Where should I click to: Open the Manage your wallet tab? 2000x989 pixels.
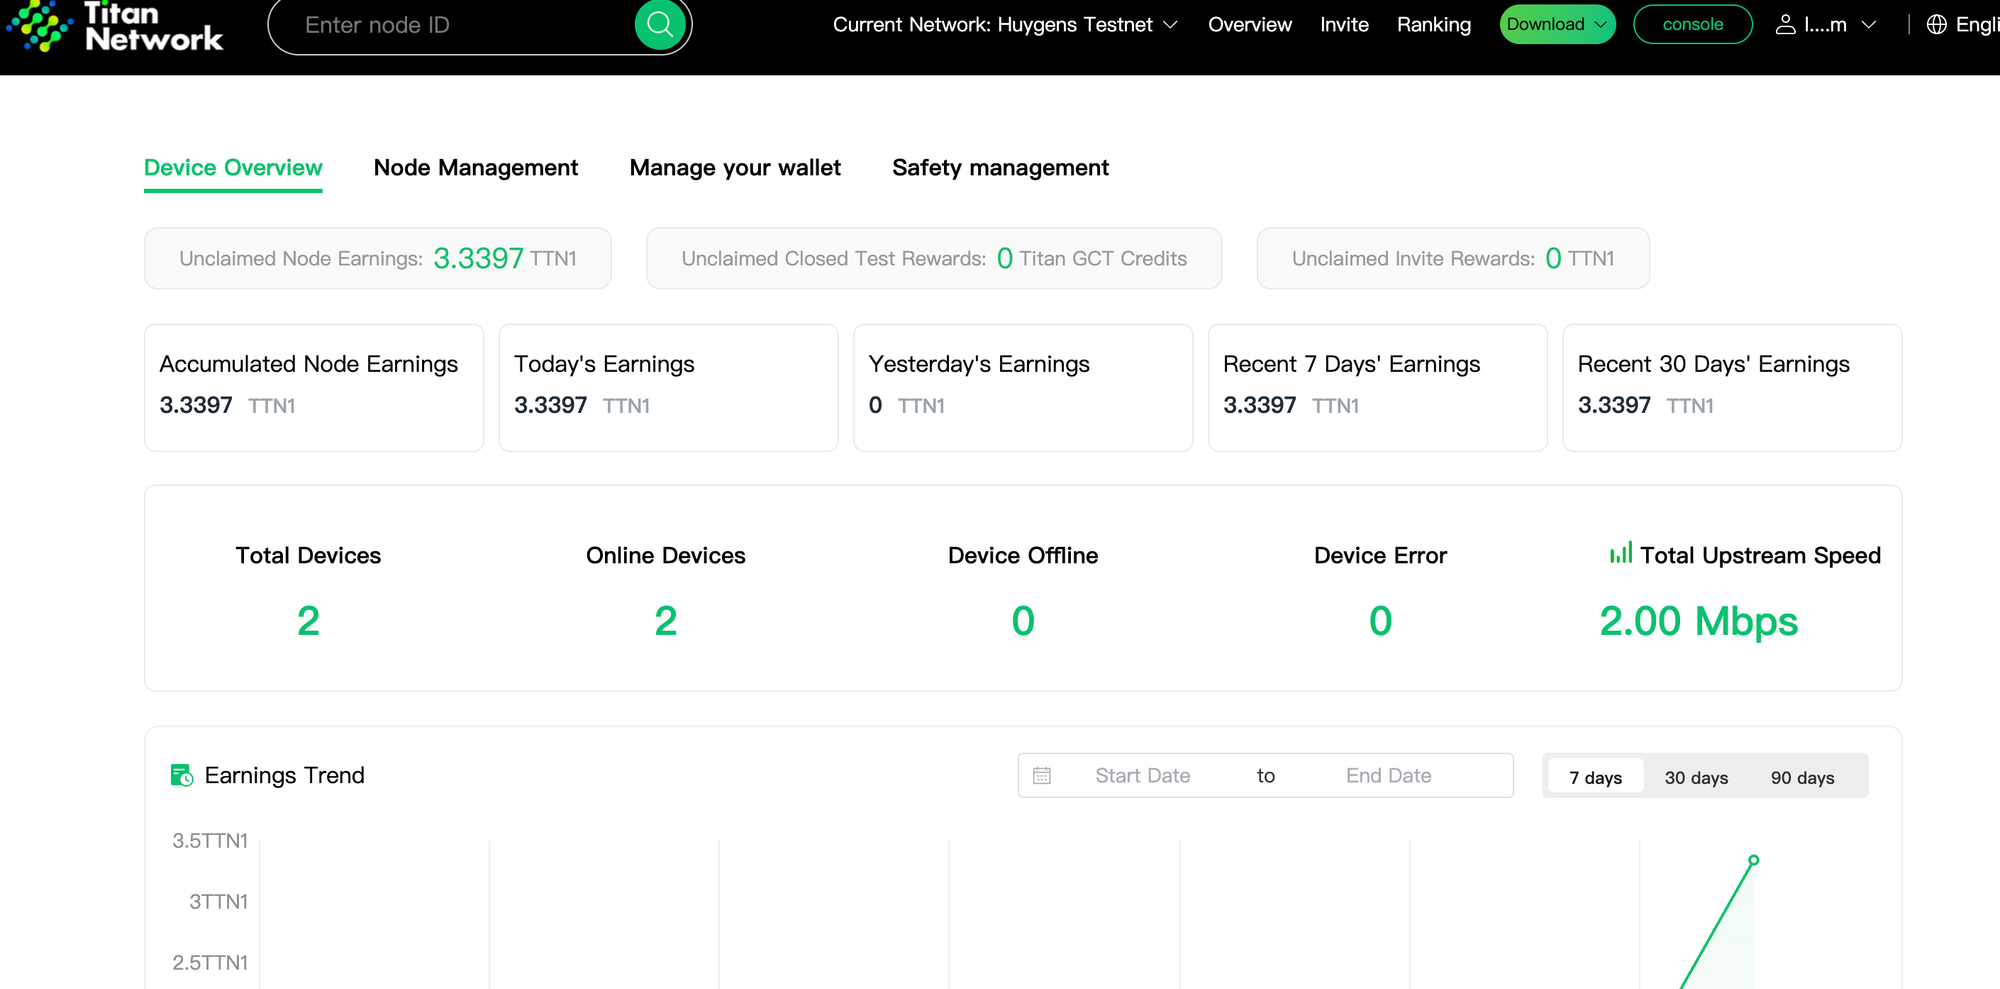click(x=735, y=168)
